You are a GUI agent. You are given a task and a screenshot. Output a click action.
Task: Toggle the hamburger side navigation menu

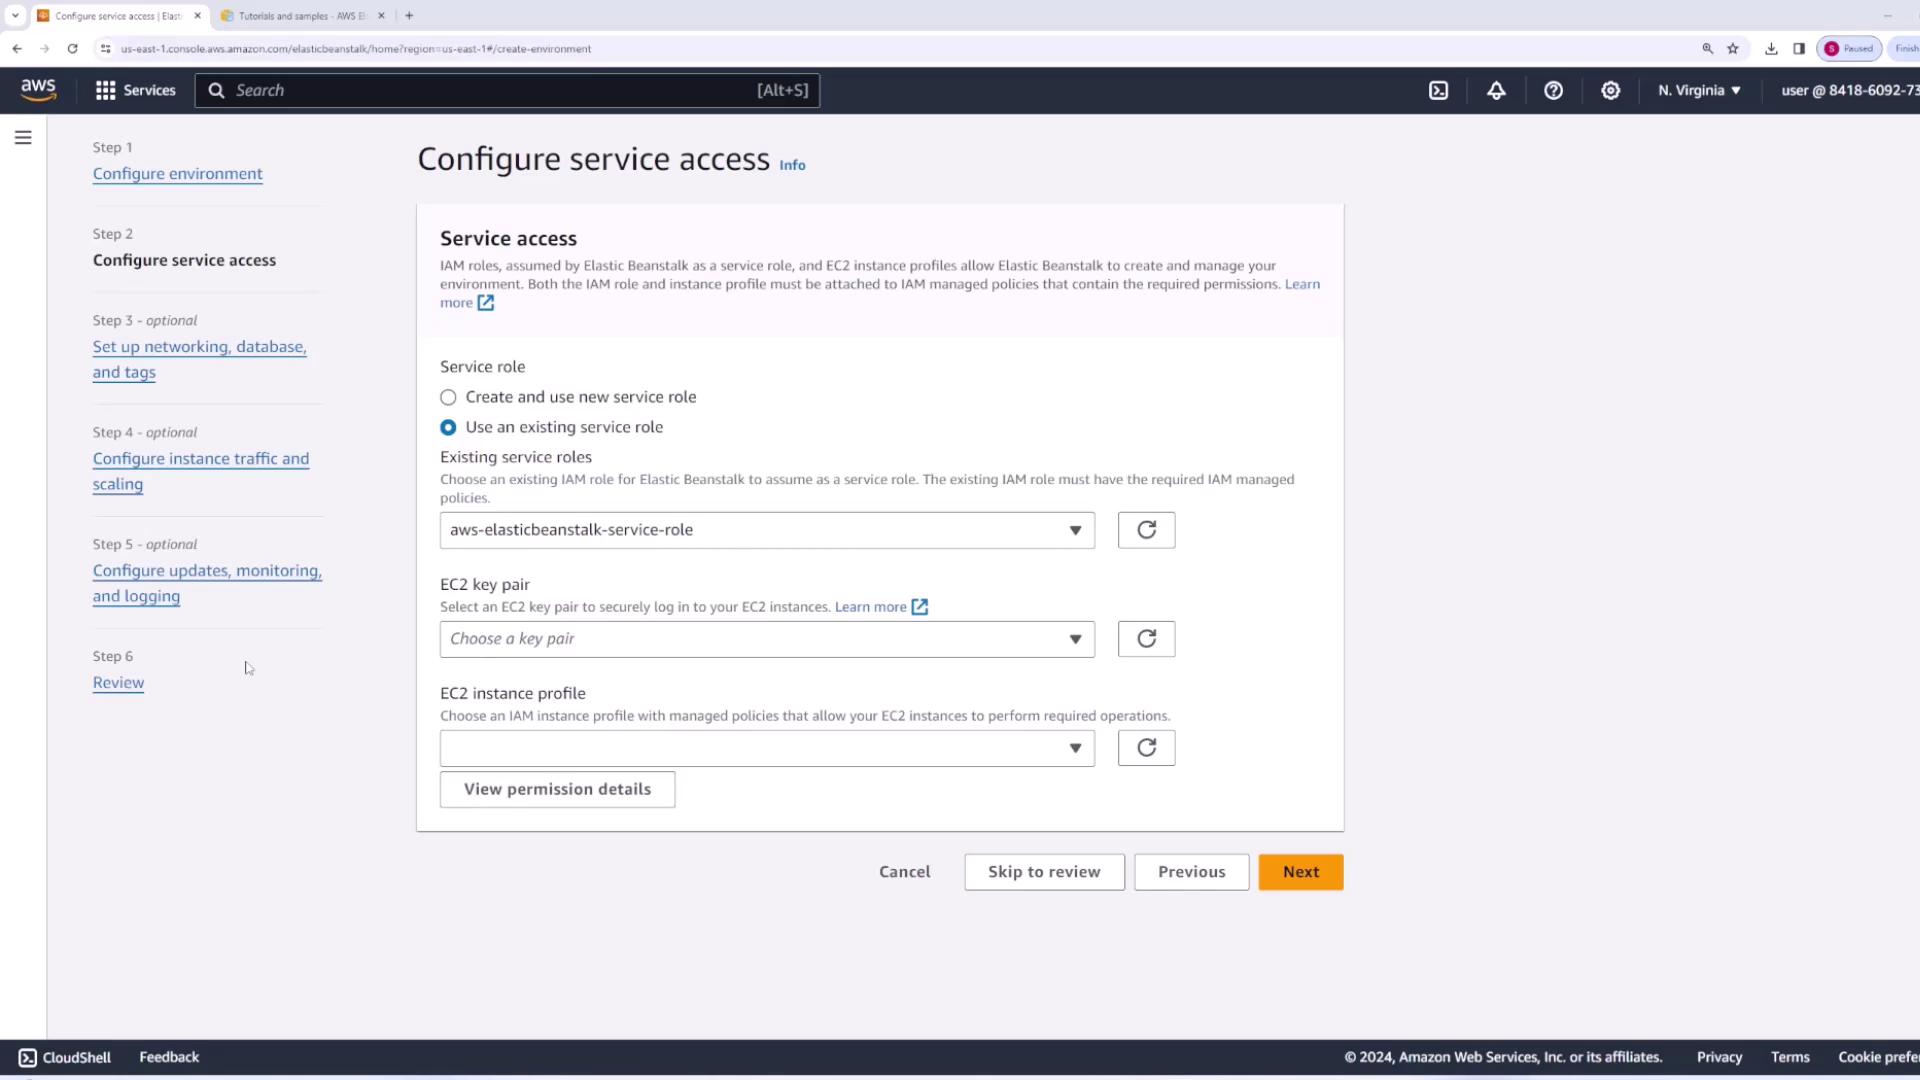coord(23,138)
